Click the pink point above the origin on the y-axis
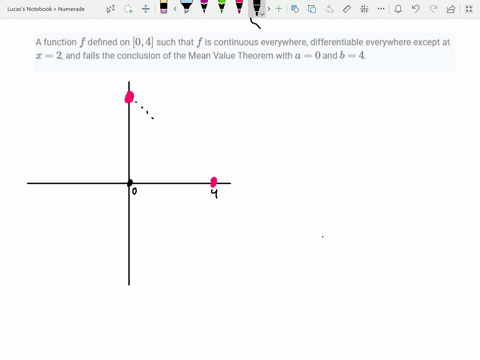The image size is (480, 360). point(129,97)
